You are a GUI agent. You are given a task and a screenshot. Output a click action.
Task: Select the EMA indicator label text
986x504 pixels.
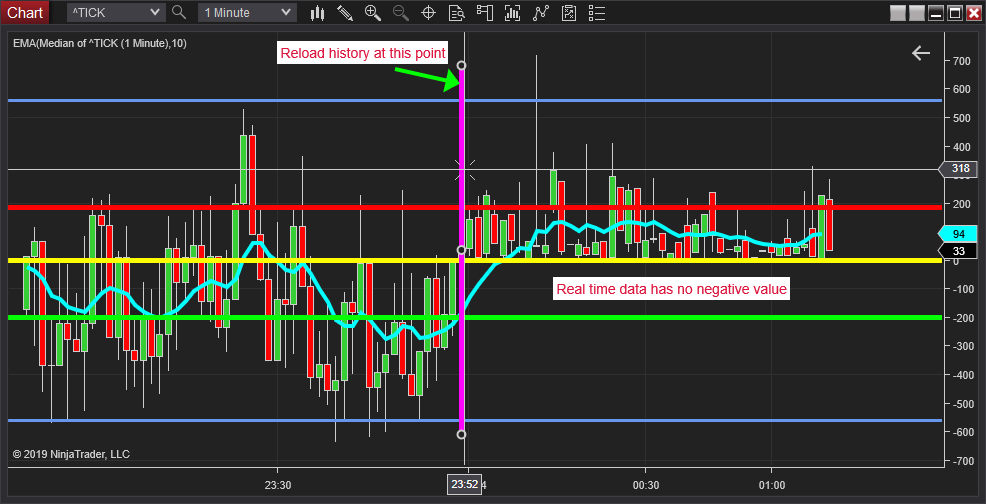tap(100, 43)
